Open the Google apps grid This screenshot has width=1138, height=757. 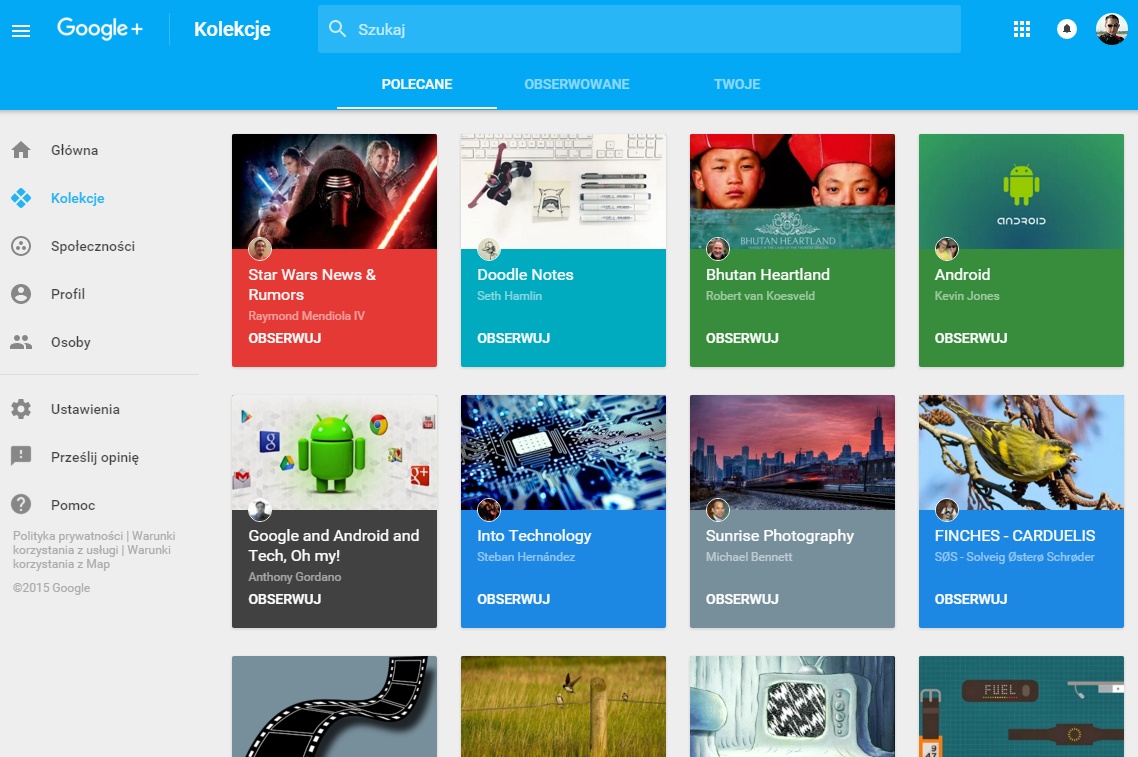point(1022,29)
